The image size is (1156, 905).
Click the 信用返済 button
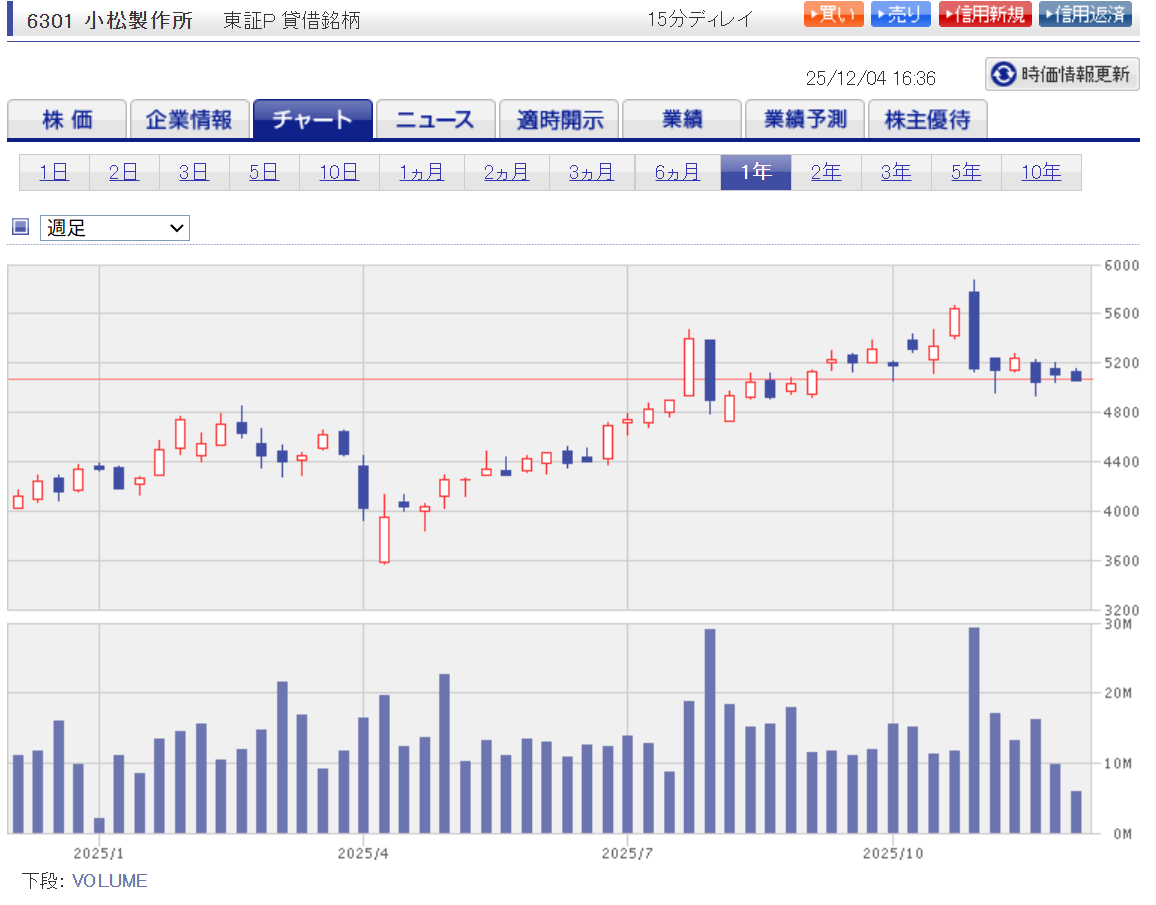(x=1085, y=15)
